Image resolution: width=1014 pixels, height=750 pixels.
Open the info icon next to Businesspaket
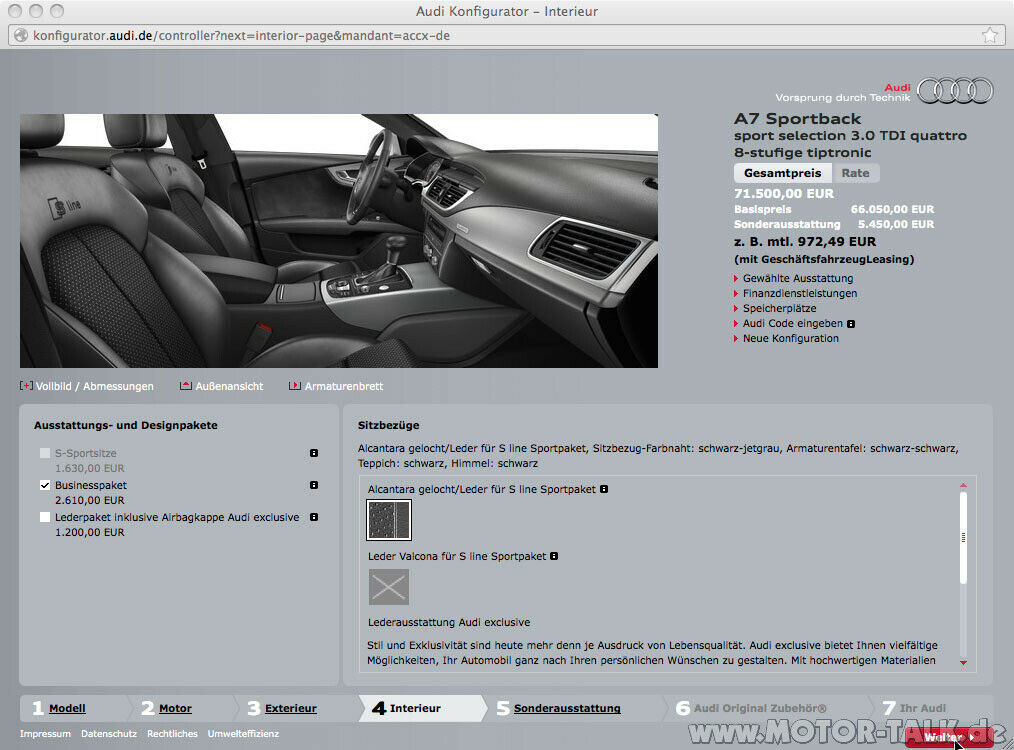(x=313, y=485)
